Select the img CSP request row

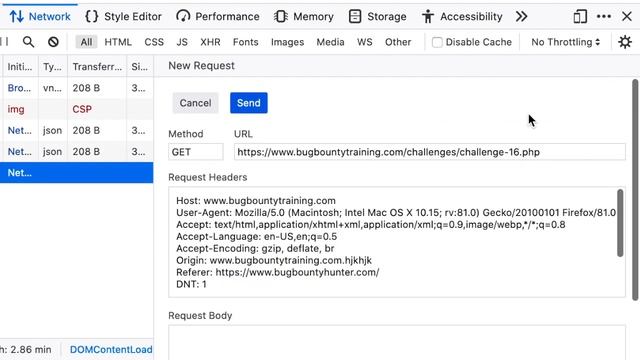pos(77,109)
